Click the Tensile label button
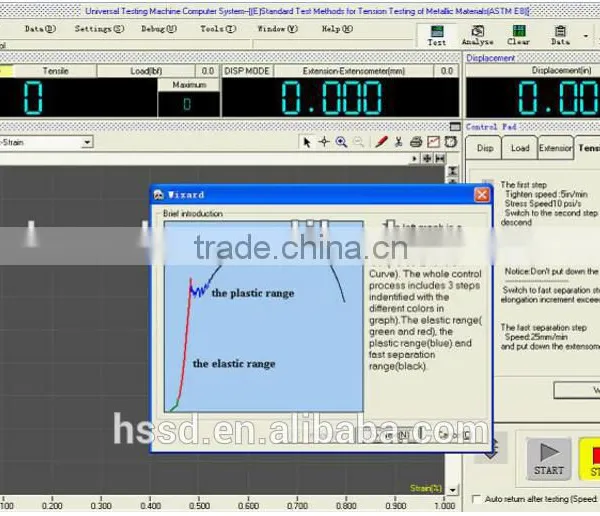Image resolution: width=600 pixels, height=516 pixels. (55, 71)
